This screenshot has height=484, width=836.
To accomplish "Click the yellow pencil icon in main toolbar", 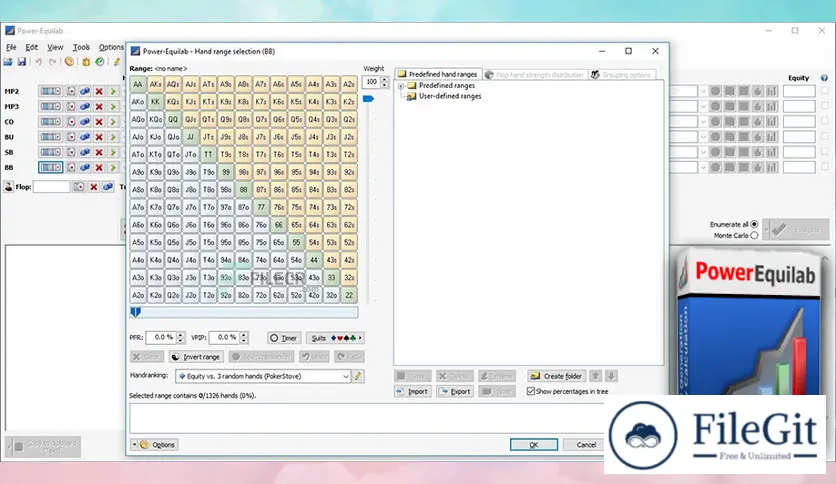I will pyautogui.click(x=117, y=62).
